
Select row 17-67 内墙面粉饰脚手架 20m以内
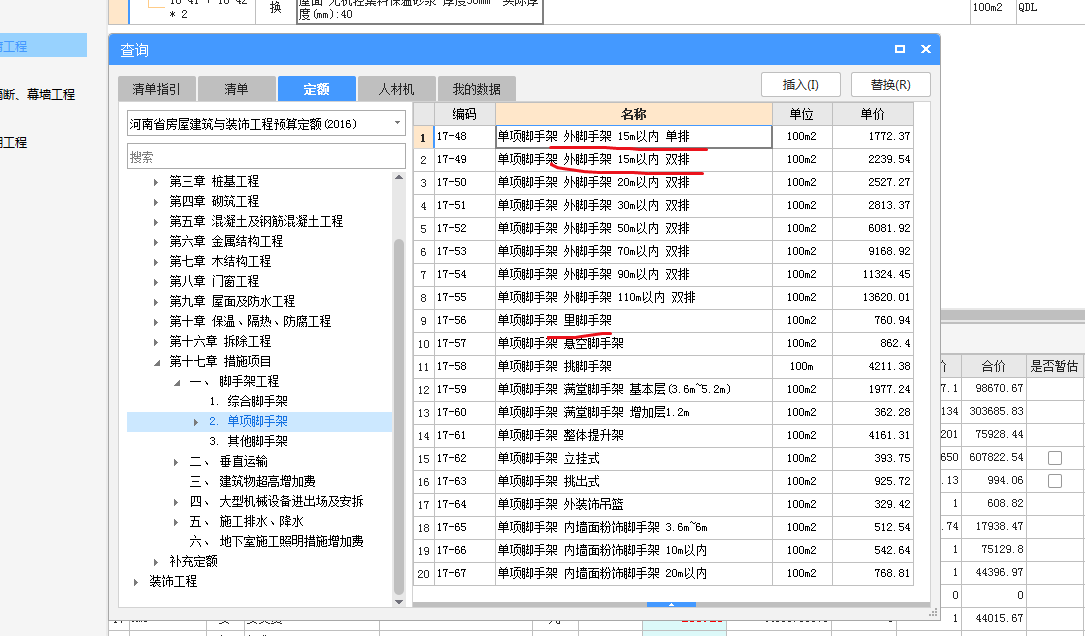tap(664, 574)
